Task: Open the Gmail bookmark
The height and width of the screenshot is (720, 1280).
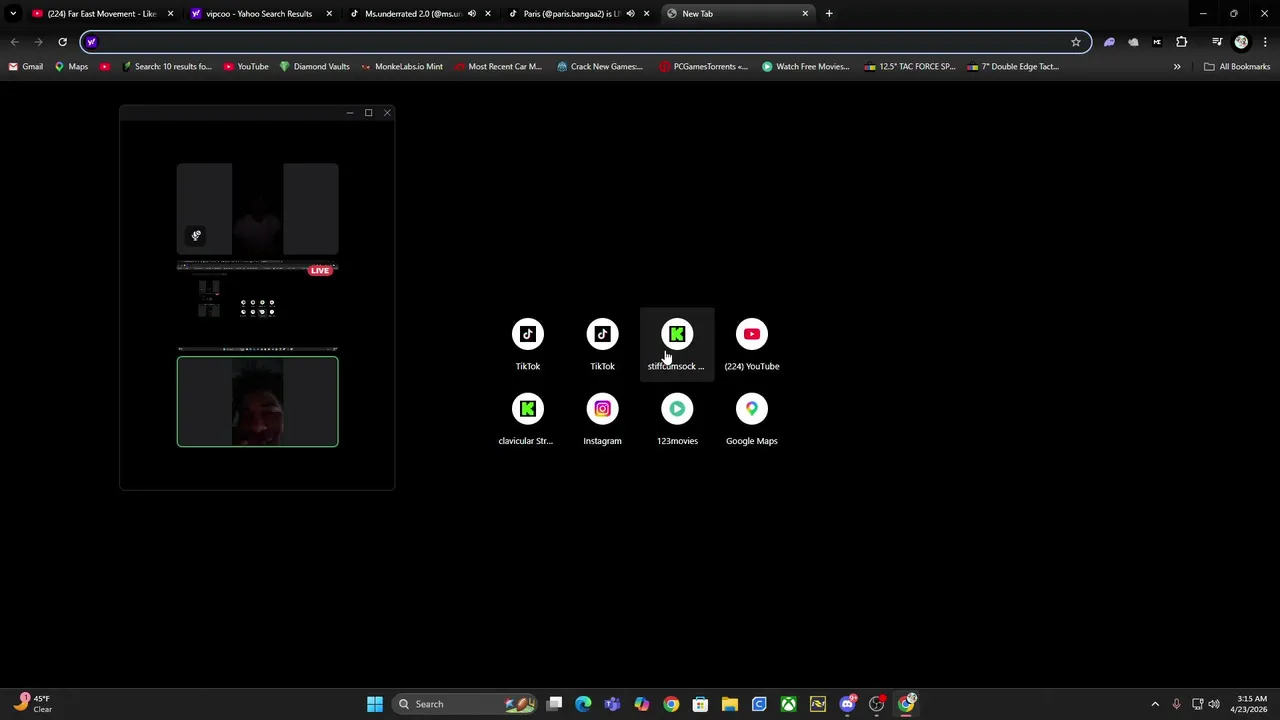Action: 26,67
